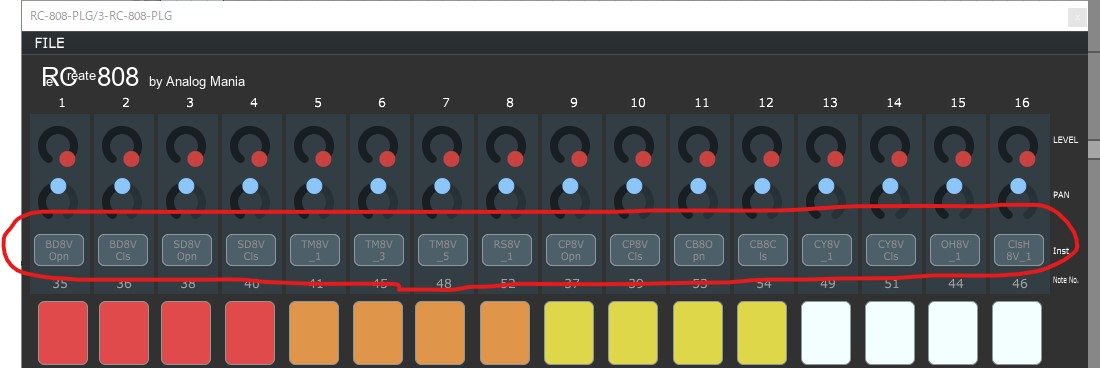This screenshot has height=368, width=1100.
Task: Open the SD8V Opn instrument slot
Action: pyautogui.click(x=187, y=250)
